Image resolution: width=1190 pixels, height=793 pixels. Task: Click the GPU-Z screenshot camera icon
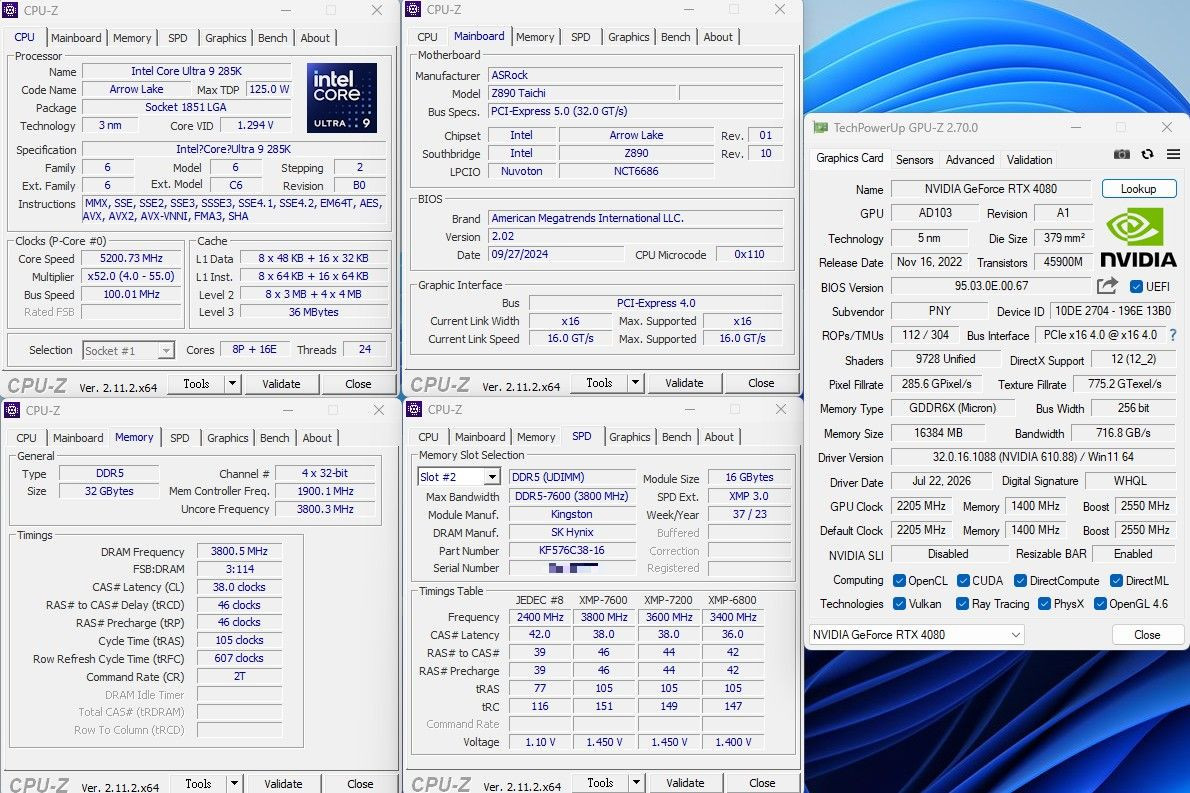coord(1122,154)
